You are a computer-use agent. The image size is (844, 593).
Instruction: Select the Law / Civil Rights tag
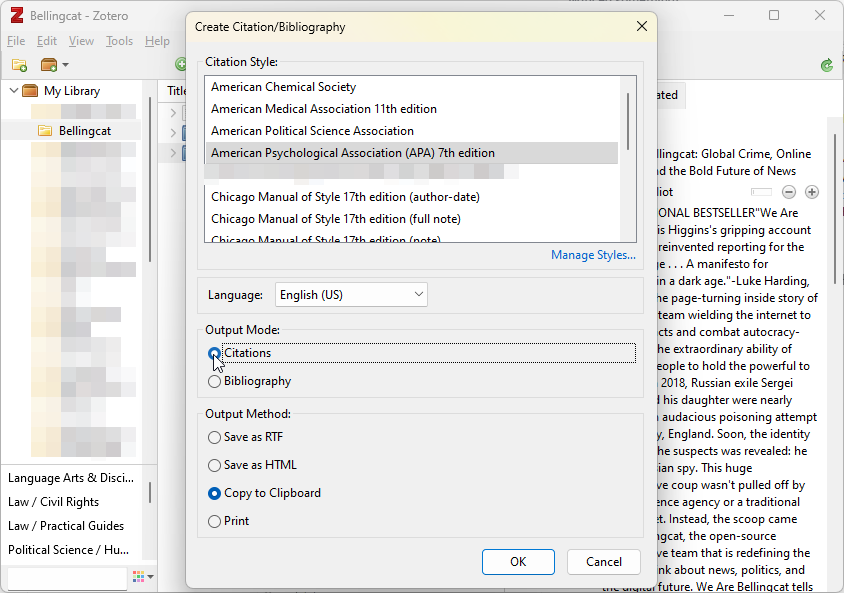pyautogui.click(x=53, y=502)
